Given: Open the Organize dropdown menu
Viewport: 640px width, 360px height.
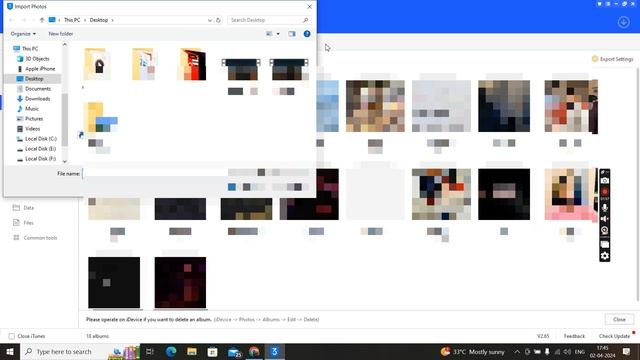Looking at the screenshot, I should click(23, 34).
